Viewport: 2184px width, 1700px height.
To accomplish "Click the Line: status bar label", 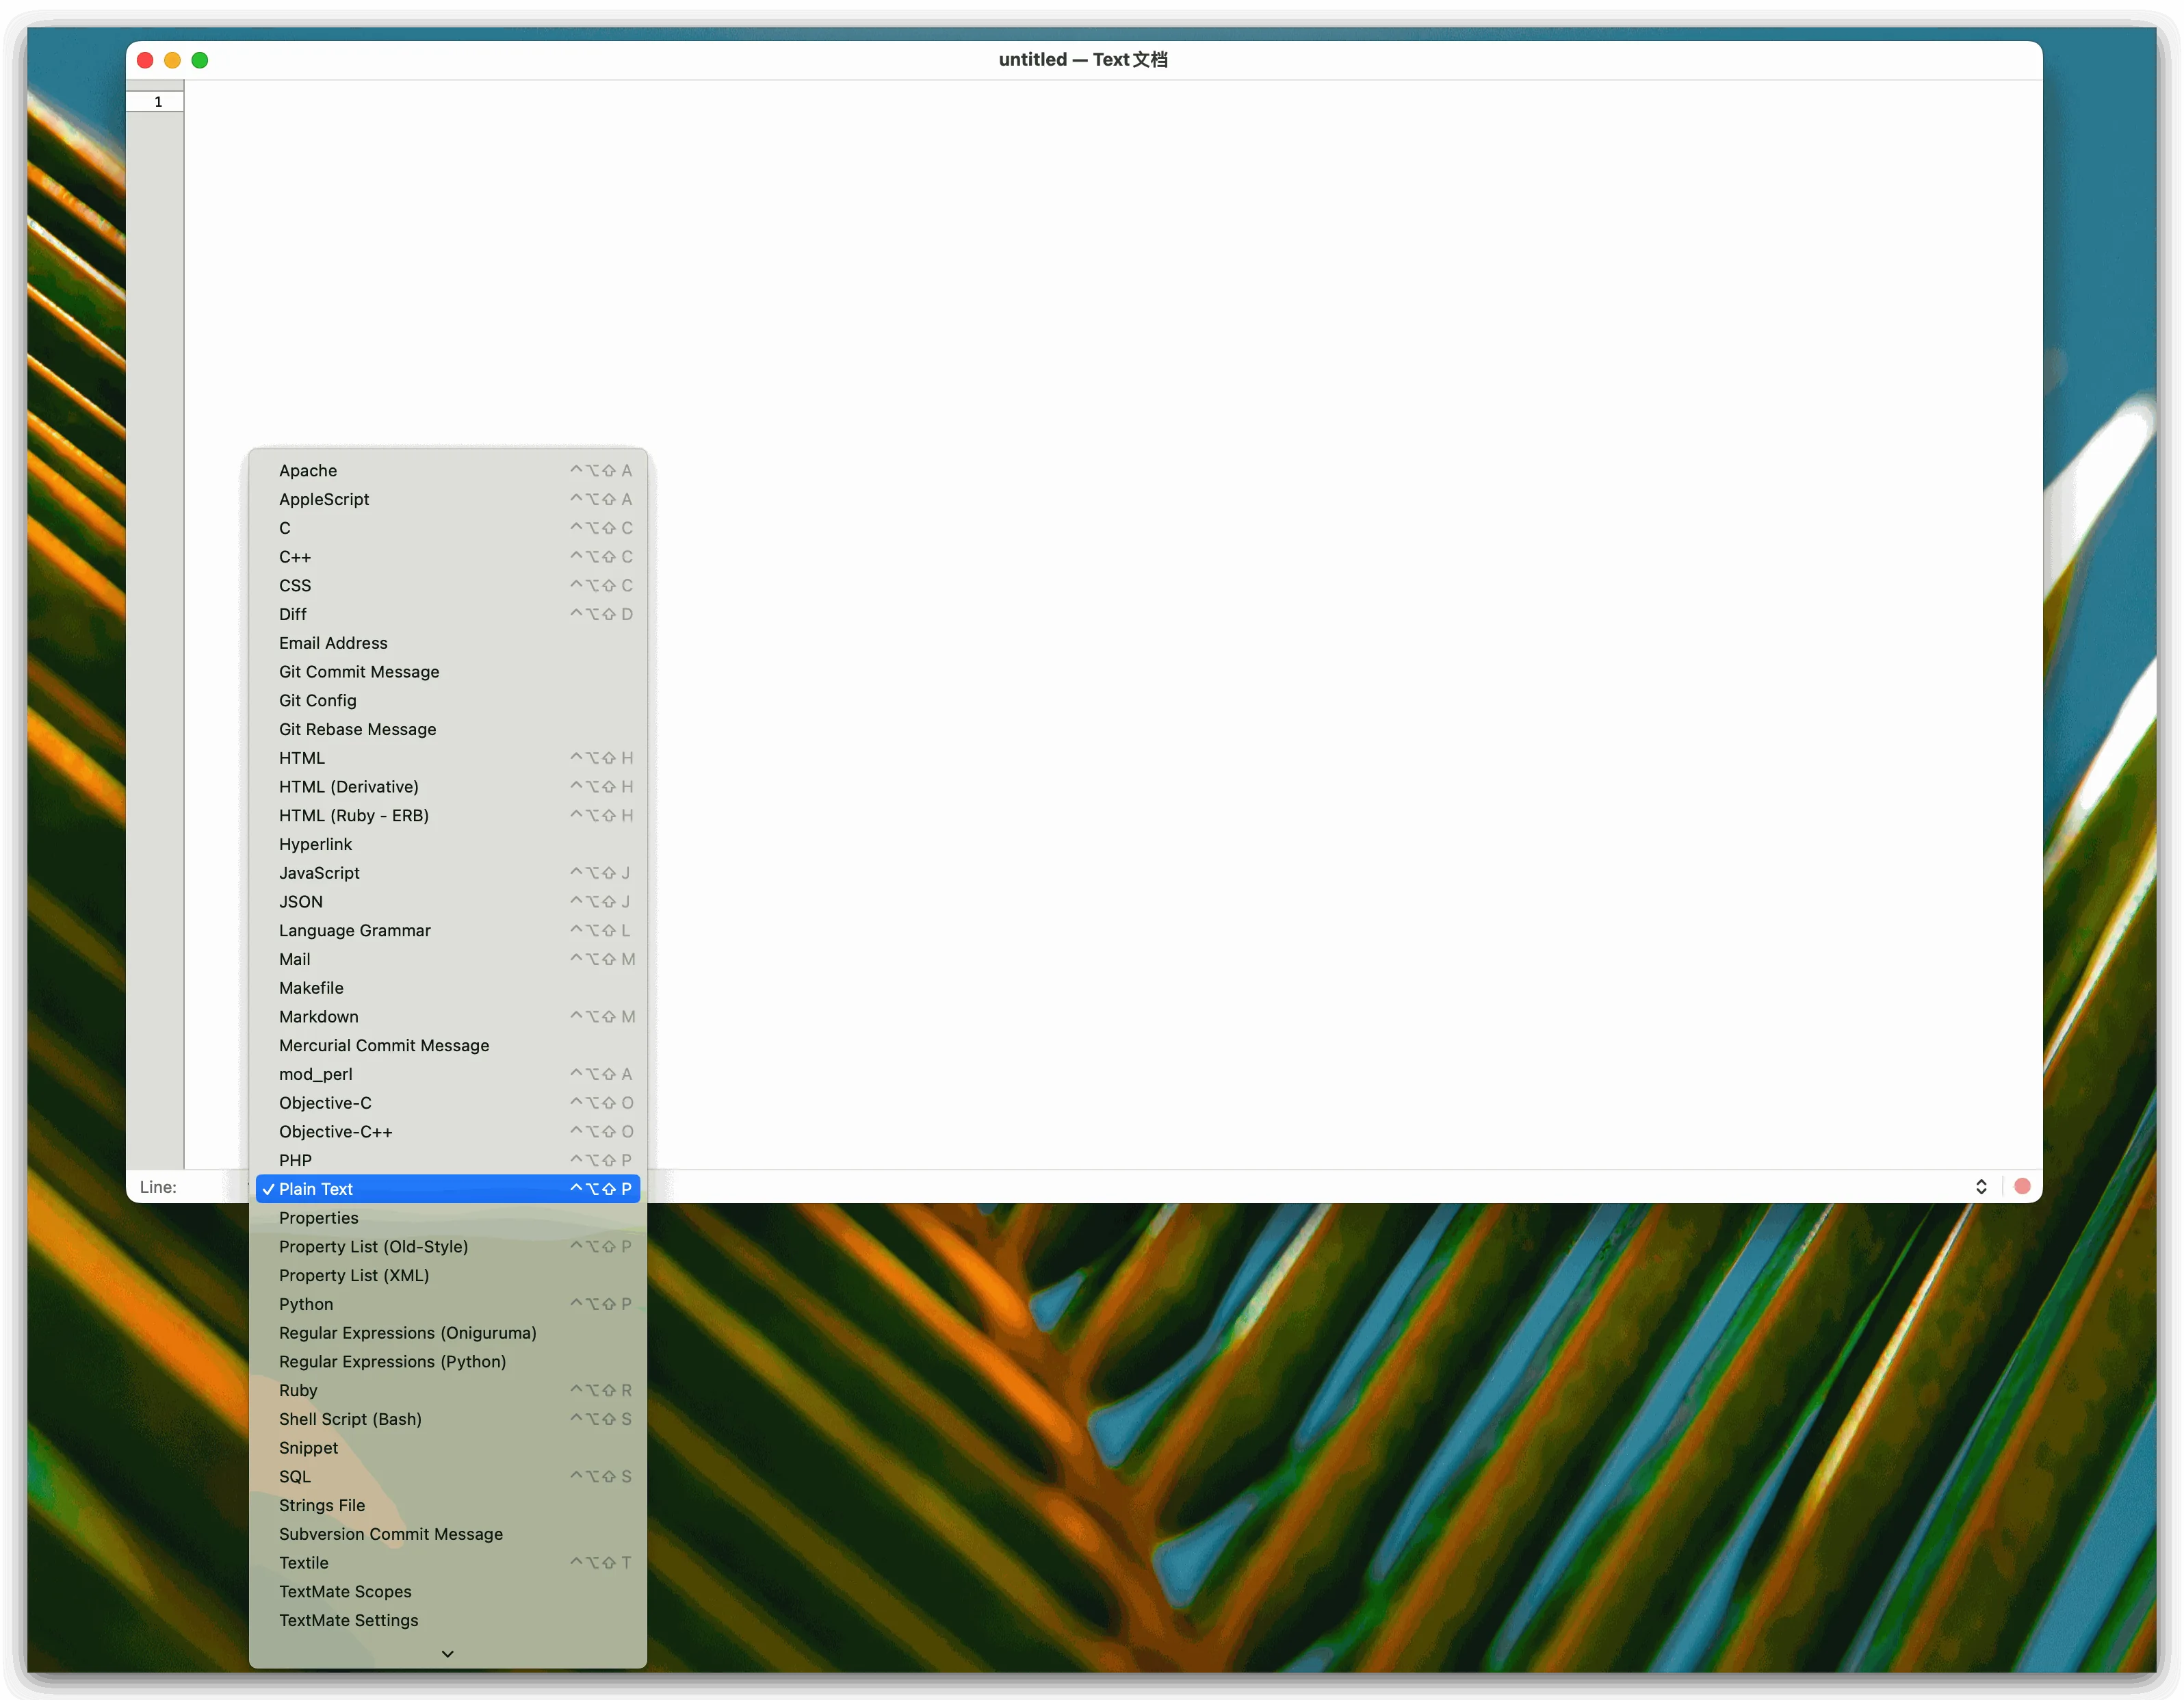I will click(x=158, y=1187).
